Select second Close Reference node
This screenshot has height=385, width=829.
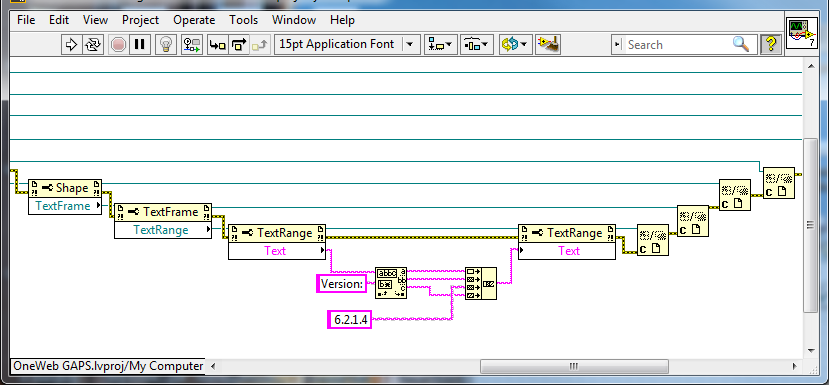(693, 221)
